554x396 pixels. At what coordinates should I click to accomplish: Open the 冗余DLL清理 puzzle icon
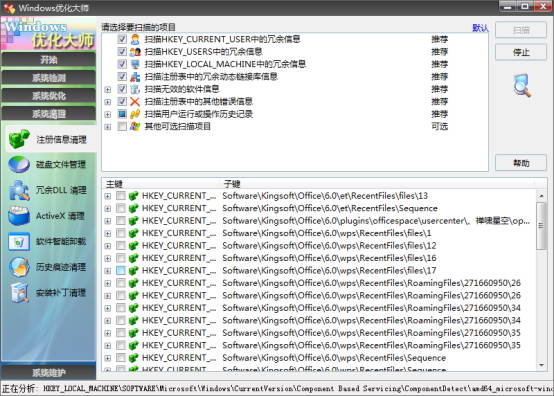pos(19,190)
